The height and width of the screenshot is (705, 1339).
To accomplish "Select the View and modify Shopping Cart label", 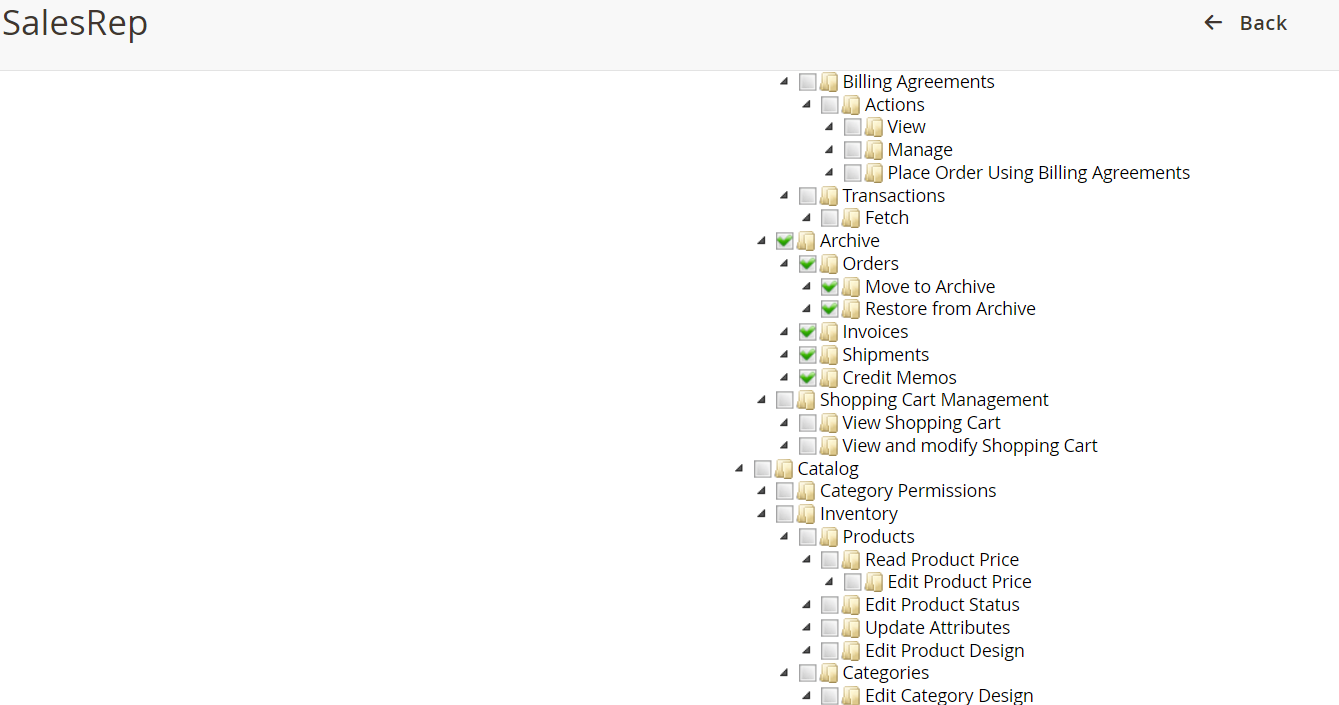I will tap(970, 446).
